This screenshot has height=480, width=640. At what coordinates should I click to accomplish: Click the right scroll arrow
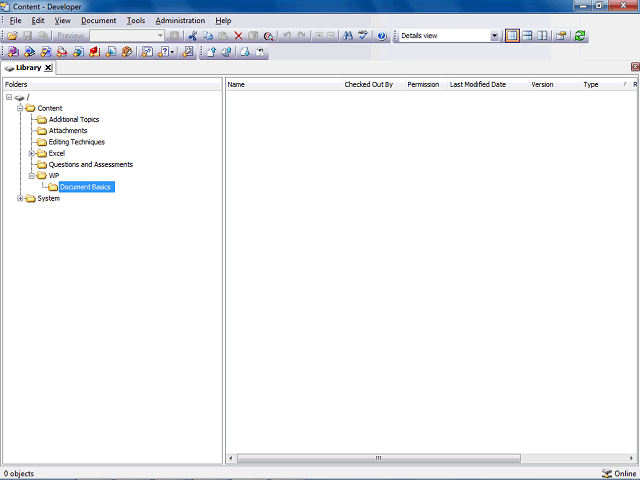[x=631, y=458]
